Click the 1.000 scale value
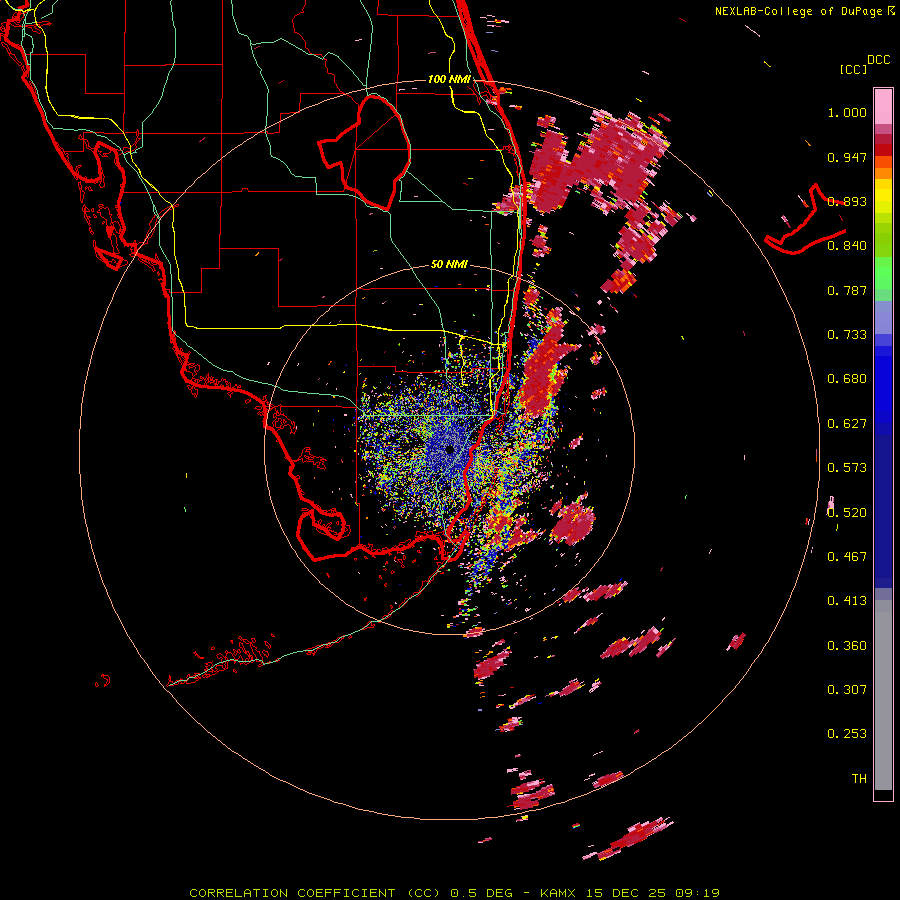This screenshot has width=900, height=900. coord(847,112)
